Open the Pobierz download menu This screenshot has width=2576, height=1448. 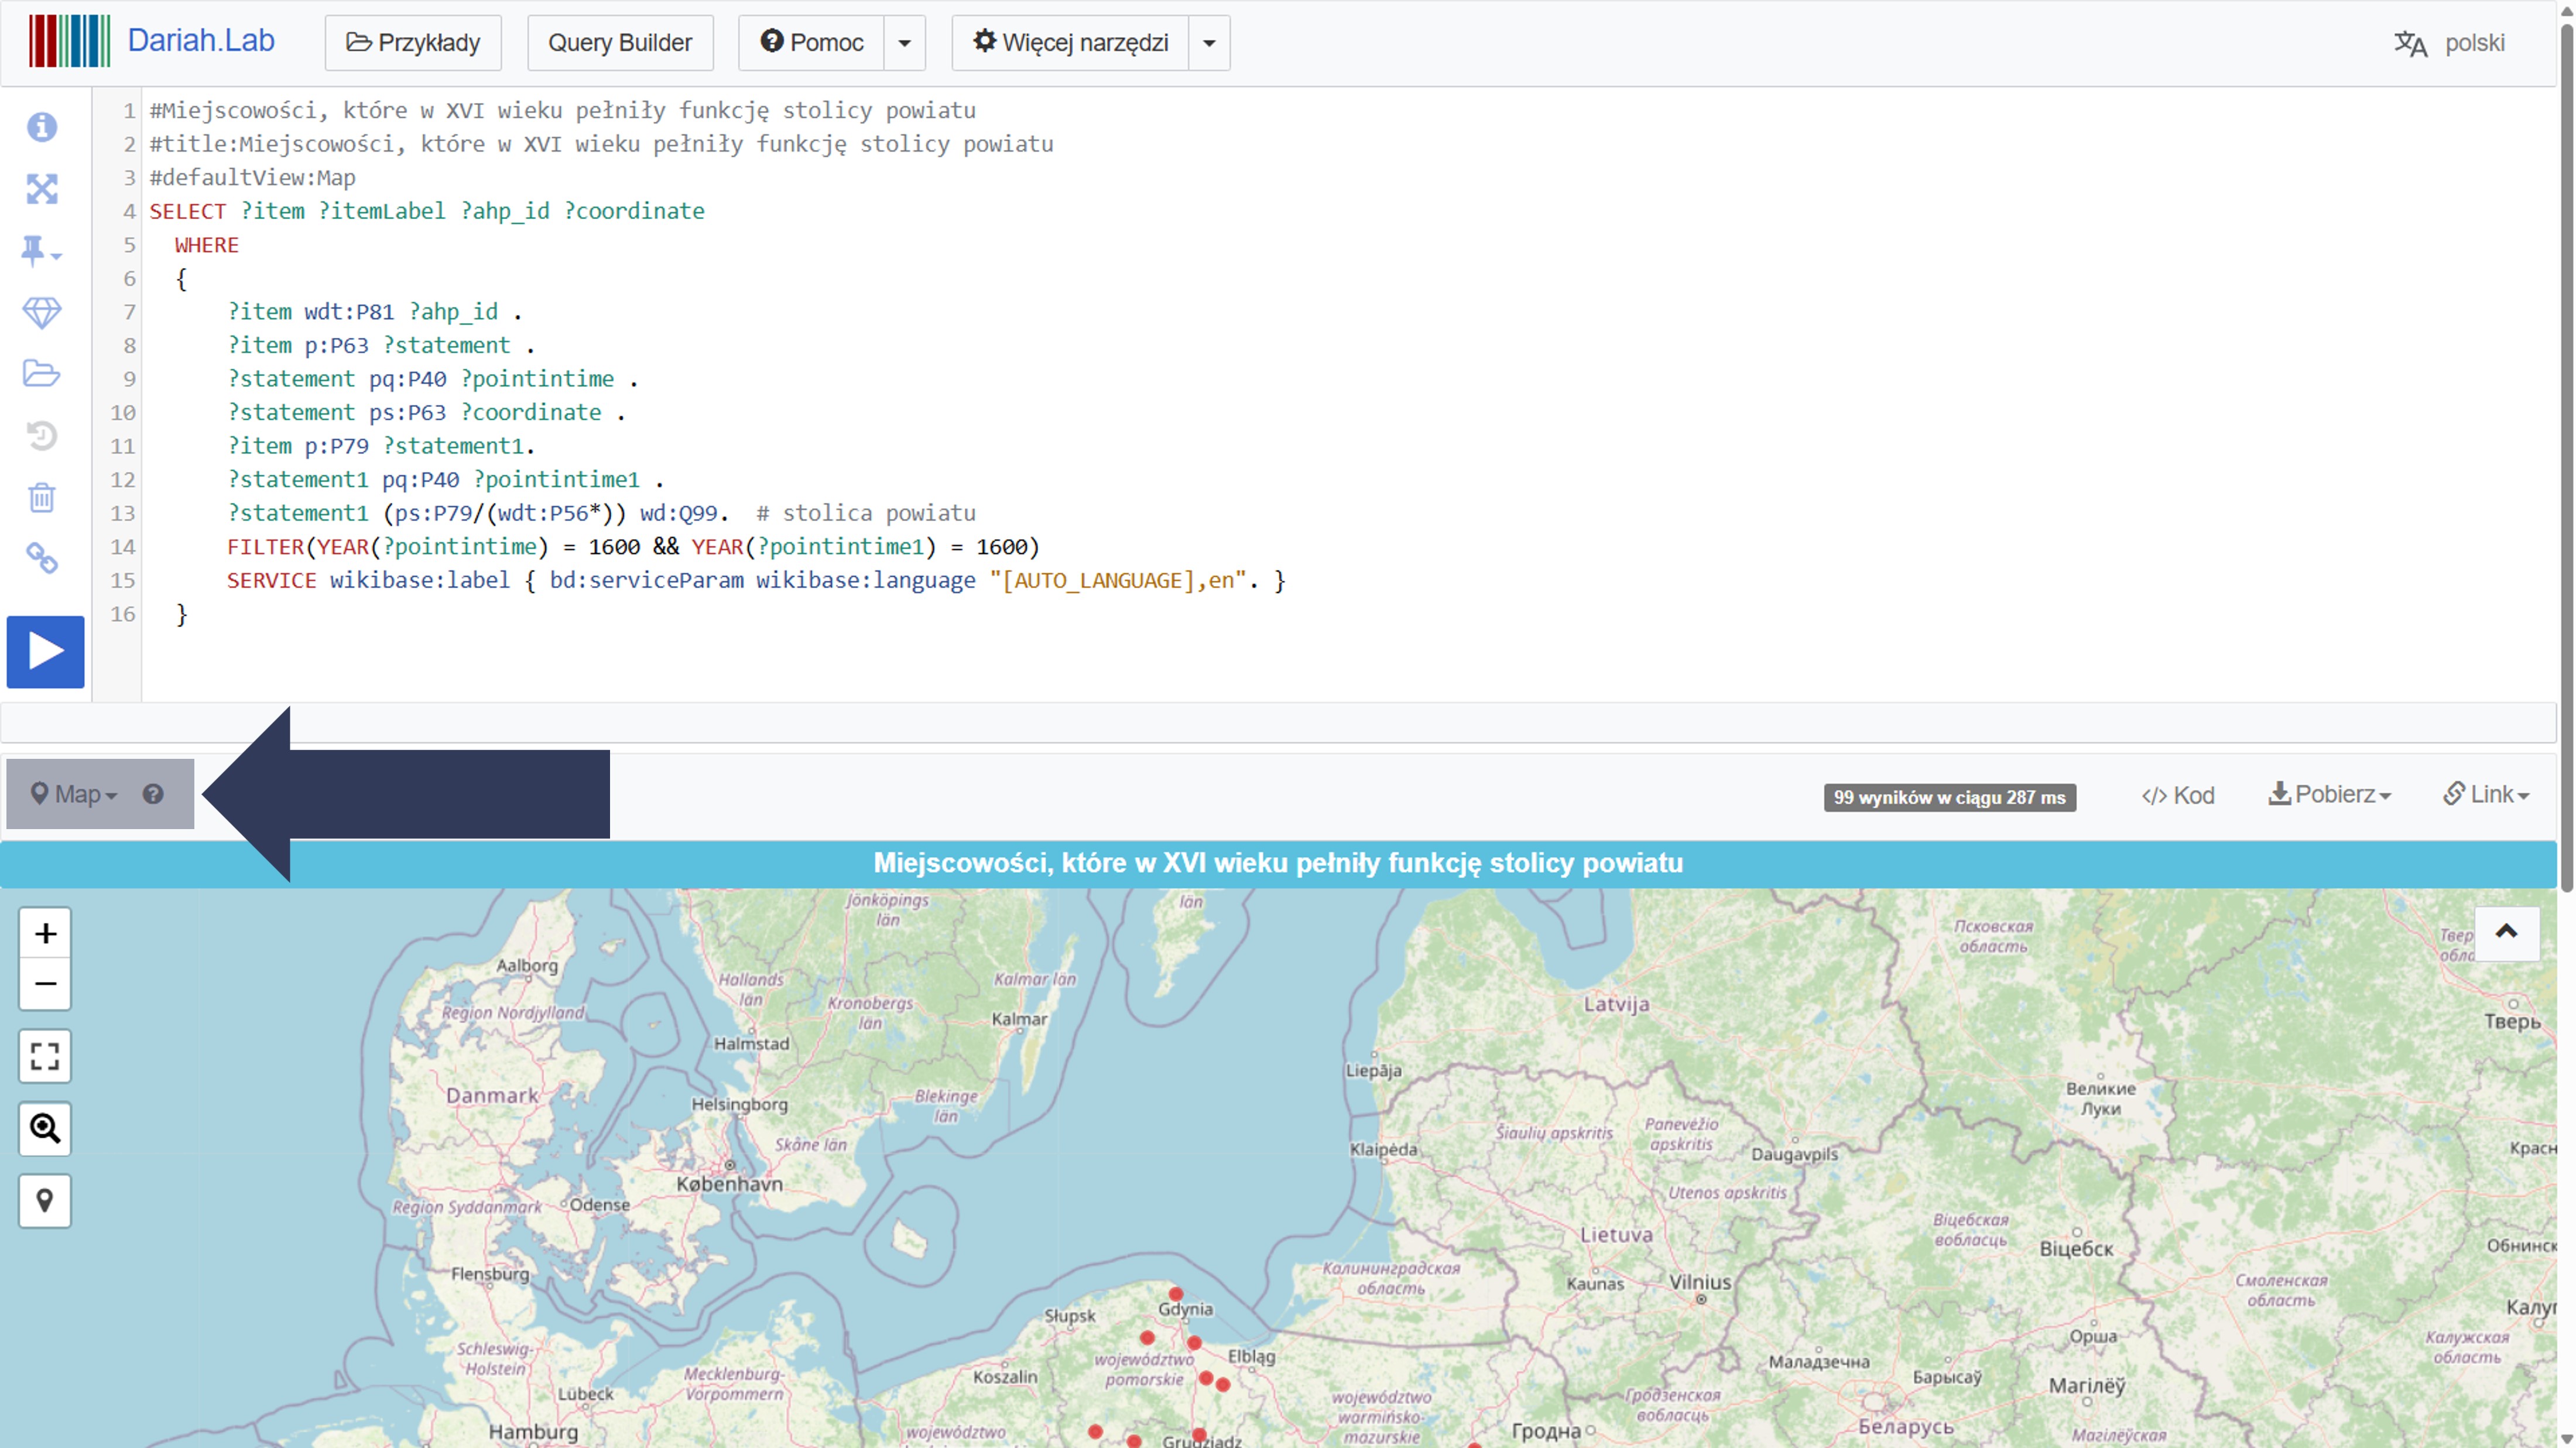tap(2329, 795)
